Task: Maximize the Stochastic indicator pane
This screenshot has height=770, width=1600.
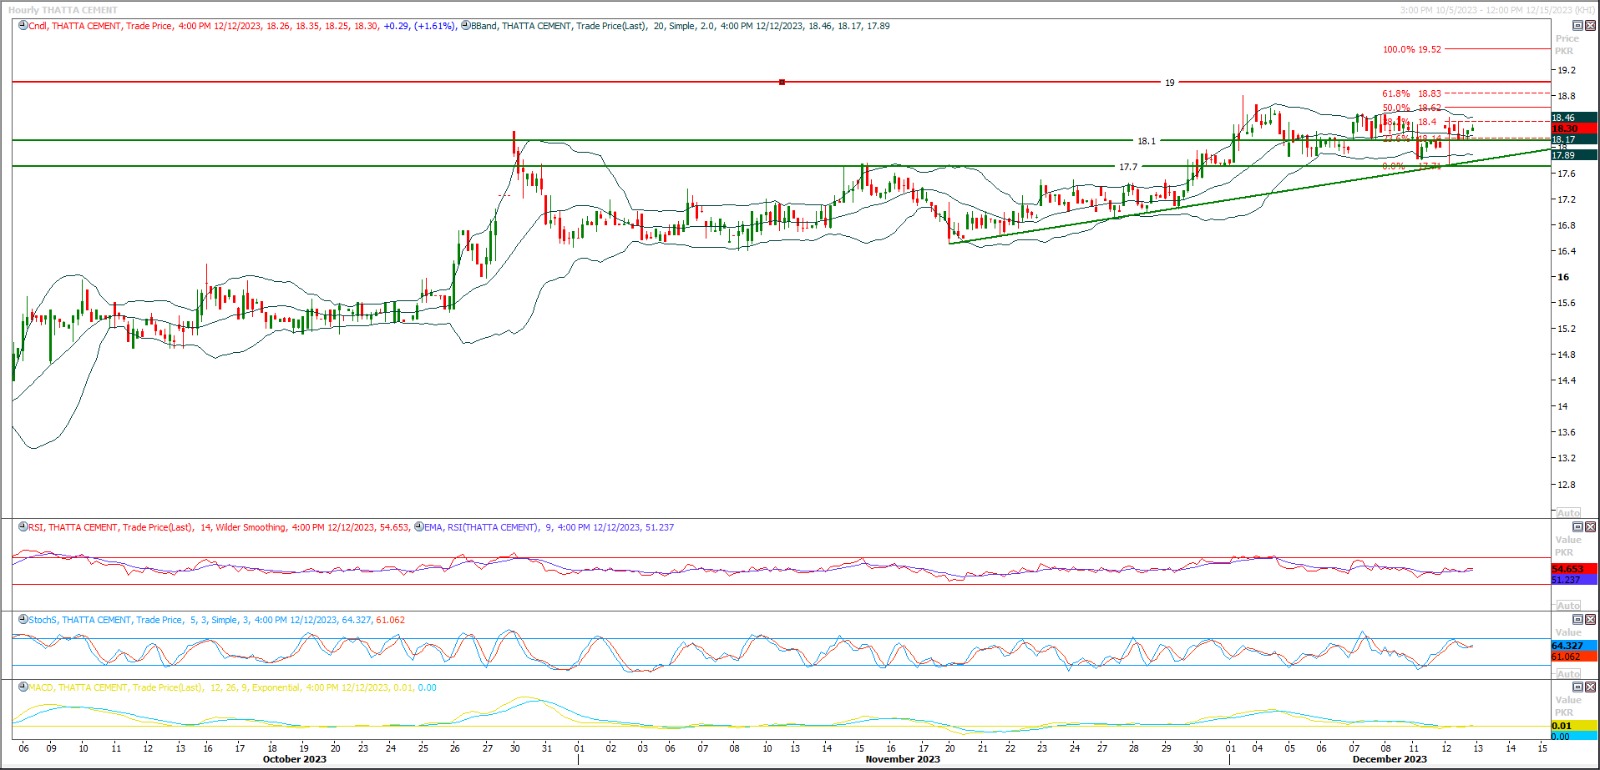Action: coord(1578,620)
